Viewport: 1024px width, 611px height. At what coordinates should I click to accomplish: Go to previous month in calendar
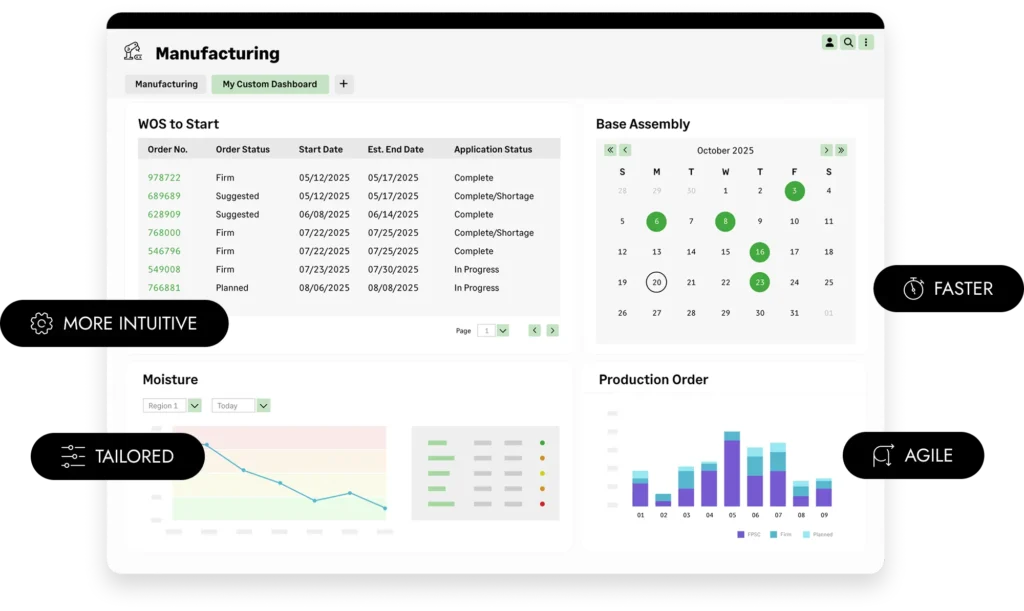tap(625, 150)
